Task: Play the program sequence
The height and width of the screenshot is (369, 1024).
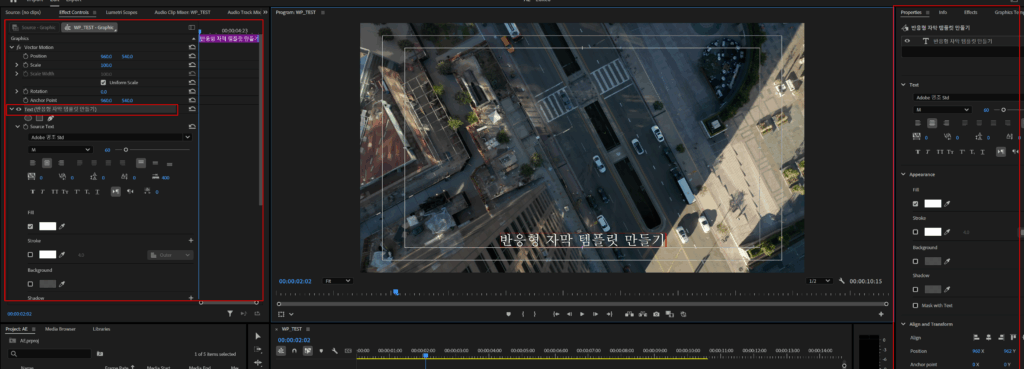Action: (x=582, y=314)
